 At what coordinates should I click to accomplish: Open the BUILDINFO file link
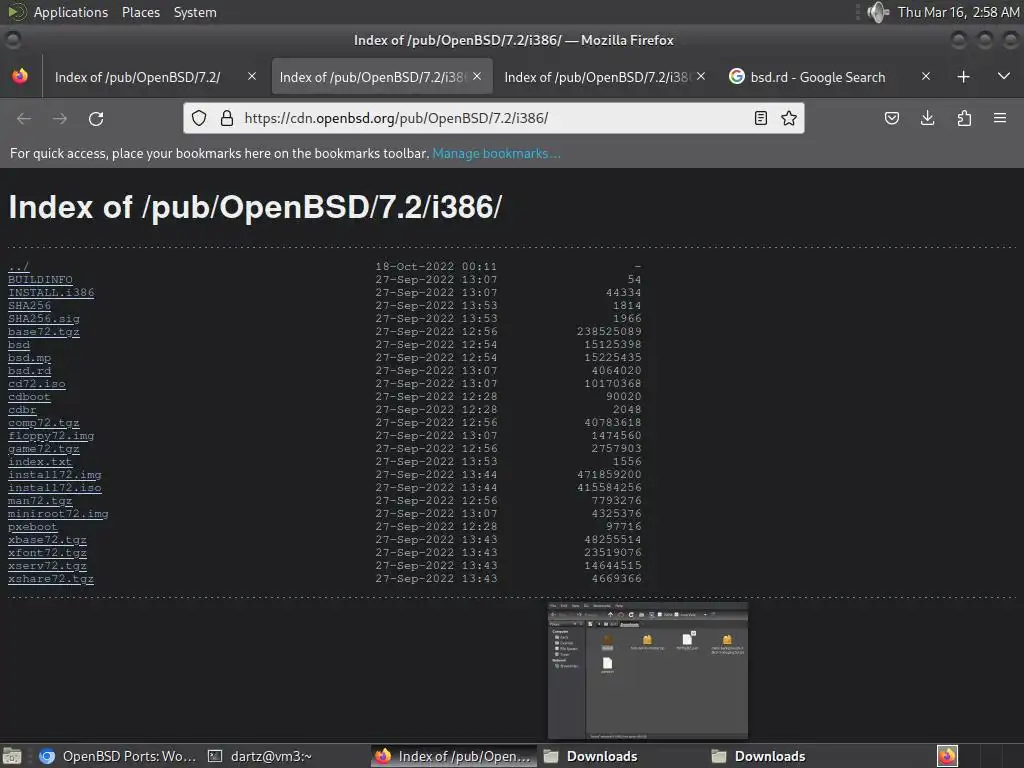coord(40,280)
